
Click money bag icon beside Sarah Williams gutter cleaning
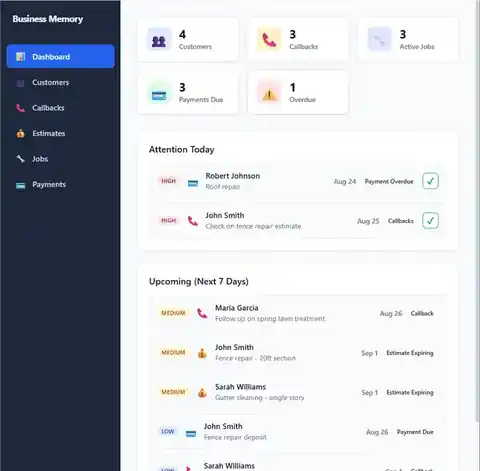tap(202, 392)
